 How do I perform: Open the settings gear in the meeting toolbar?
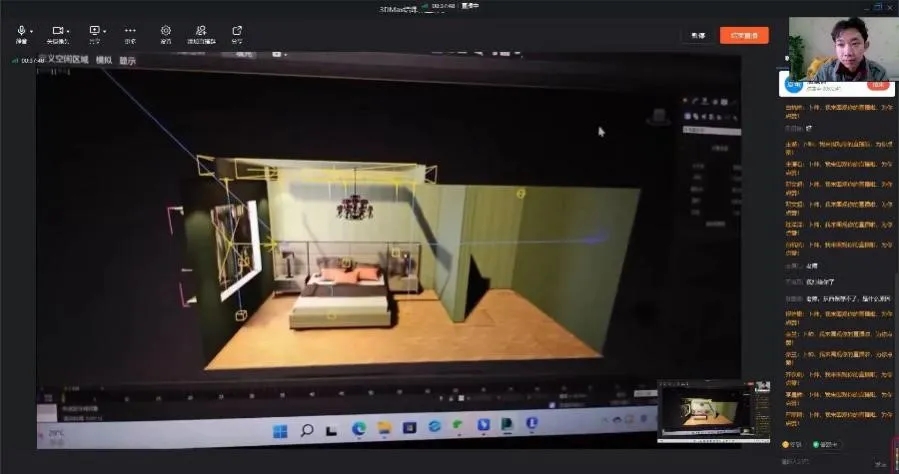[166, 30]
